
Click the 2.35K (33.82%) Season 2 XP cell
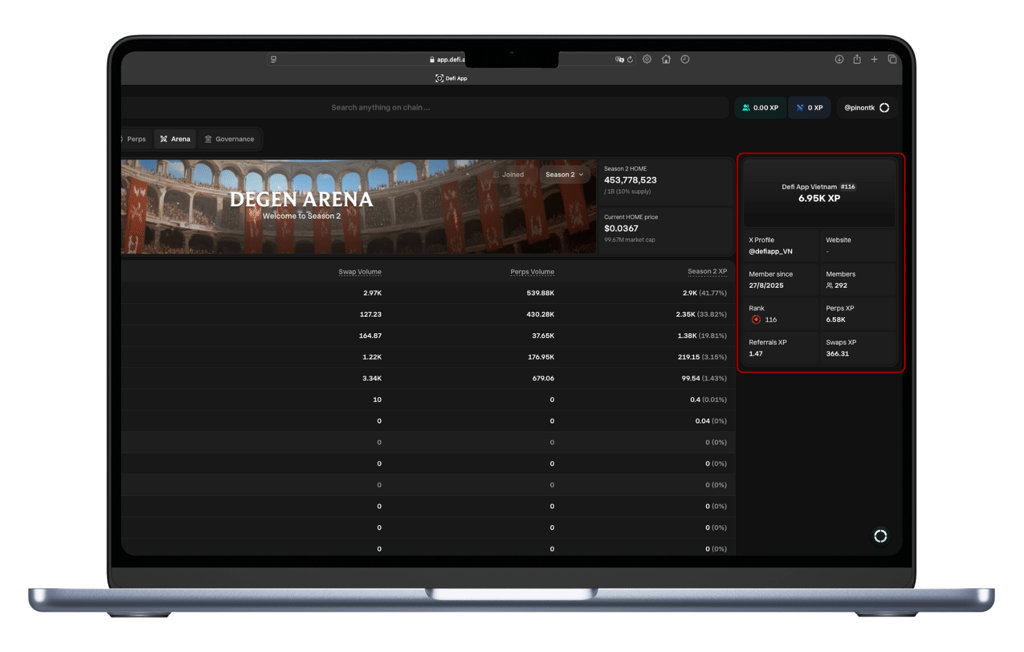tap(701, 314)
